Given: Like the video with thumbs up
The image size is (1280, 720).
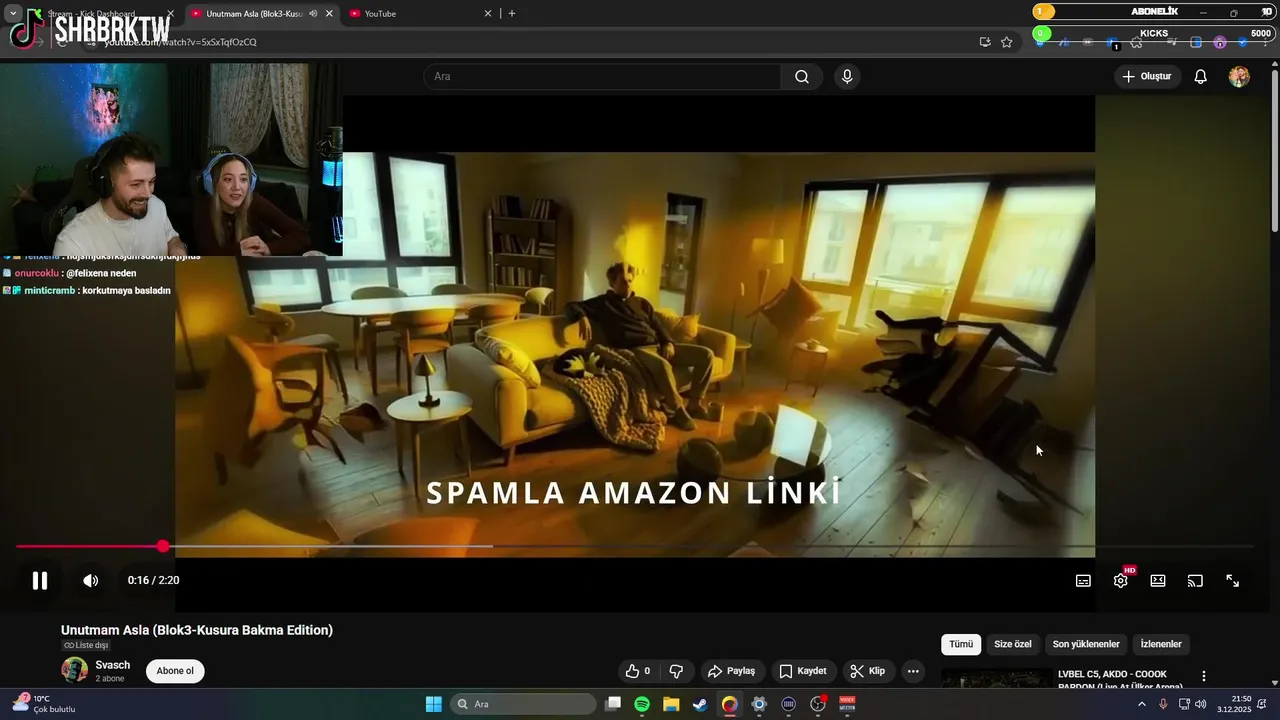Looking at the screenshot, I should 637,671.
